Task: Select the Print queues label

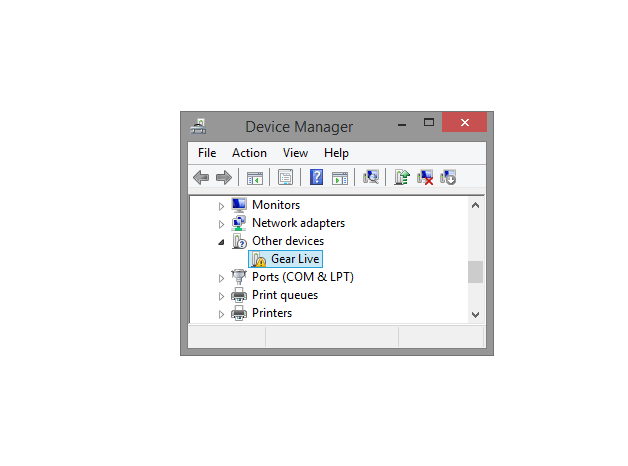Action: (x=285, y=295)
